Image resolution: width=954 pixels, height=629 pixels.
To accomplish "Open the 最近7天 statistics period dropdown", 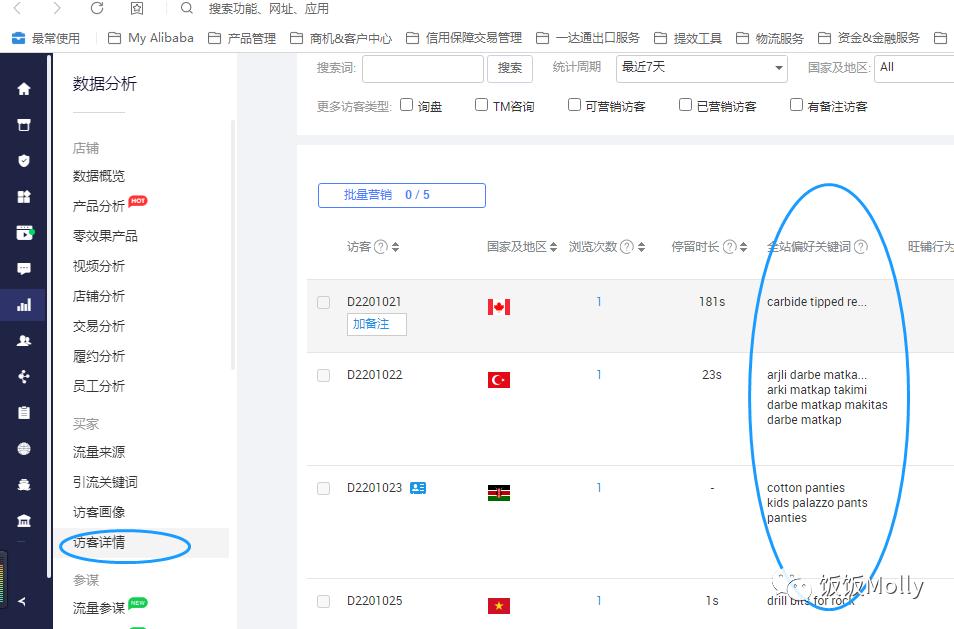I will click(x=700, y=70).
